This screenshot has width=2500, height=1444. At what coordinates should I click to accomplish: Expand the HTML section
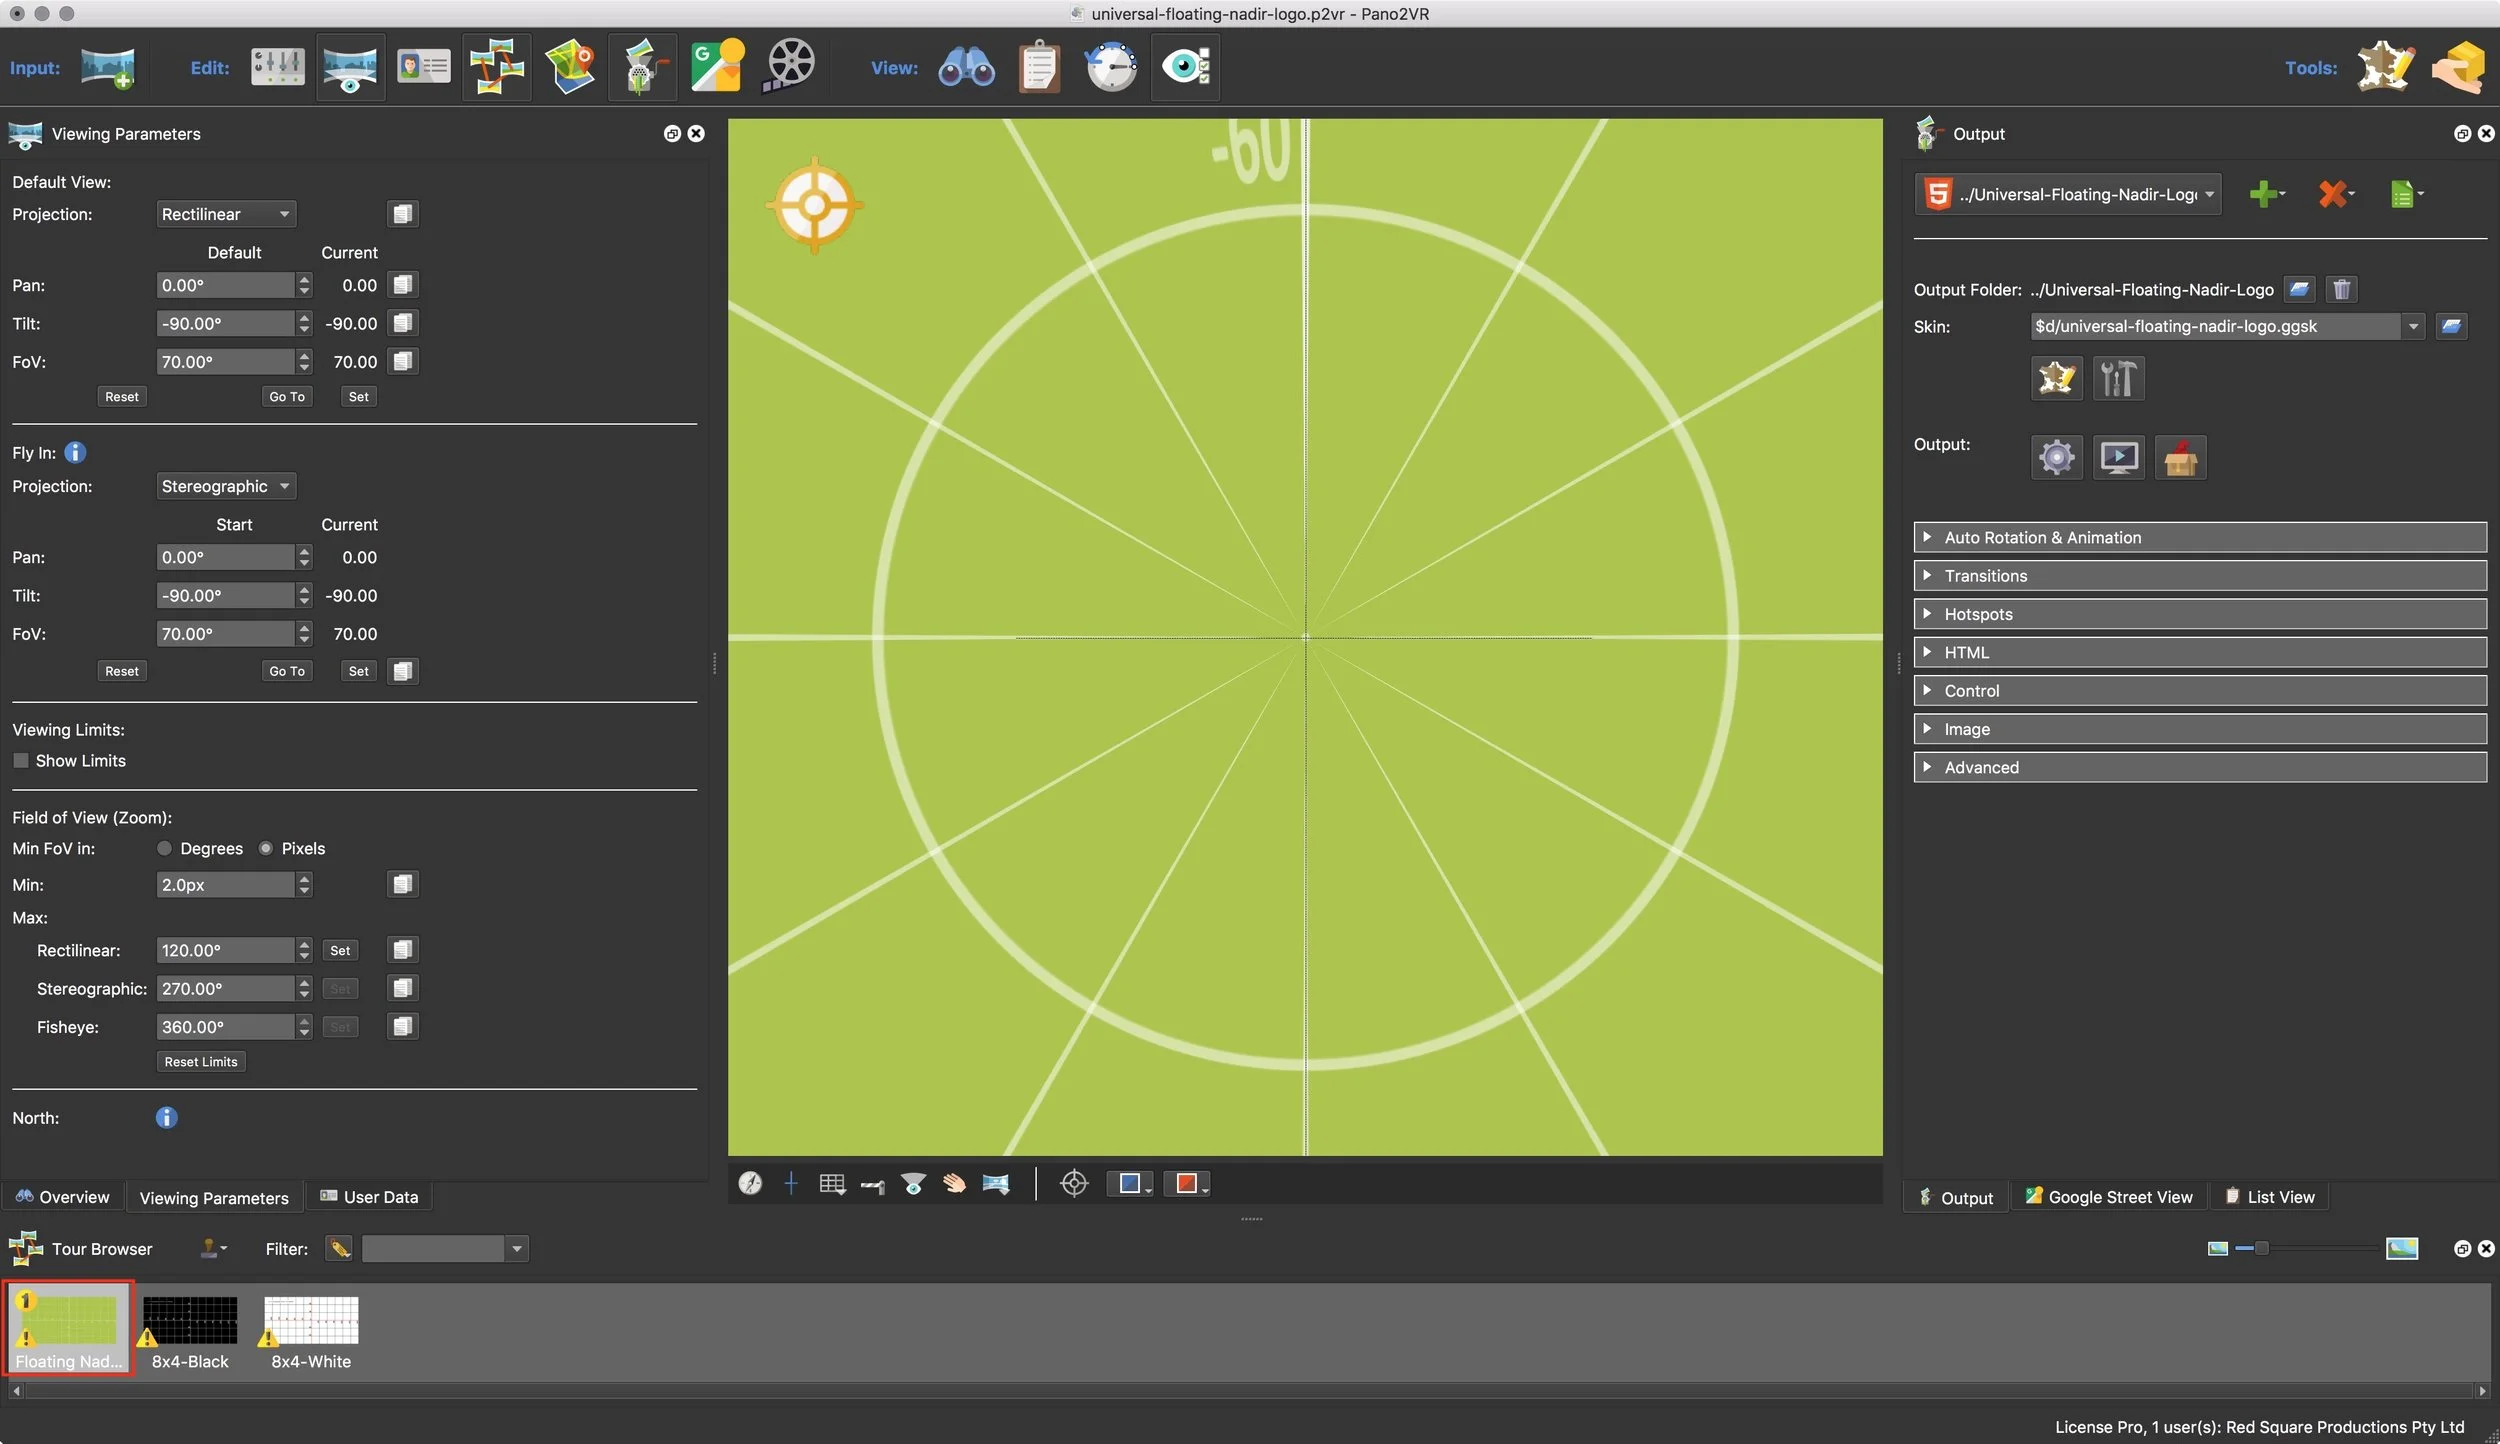pyautogui.click(x=2200, y=652)
